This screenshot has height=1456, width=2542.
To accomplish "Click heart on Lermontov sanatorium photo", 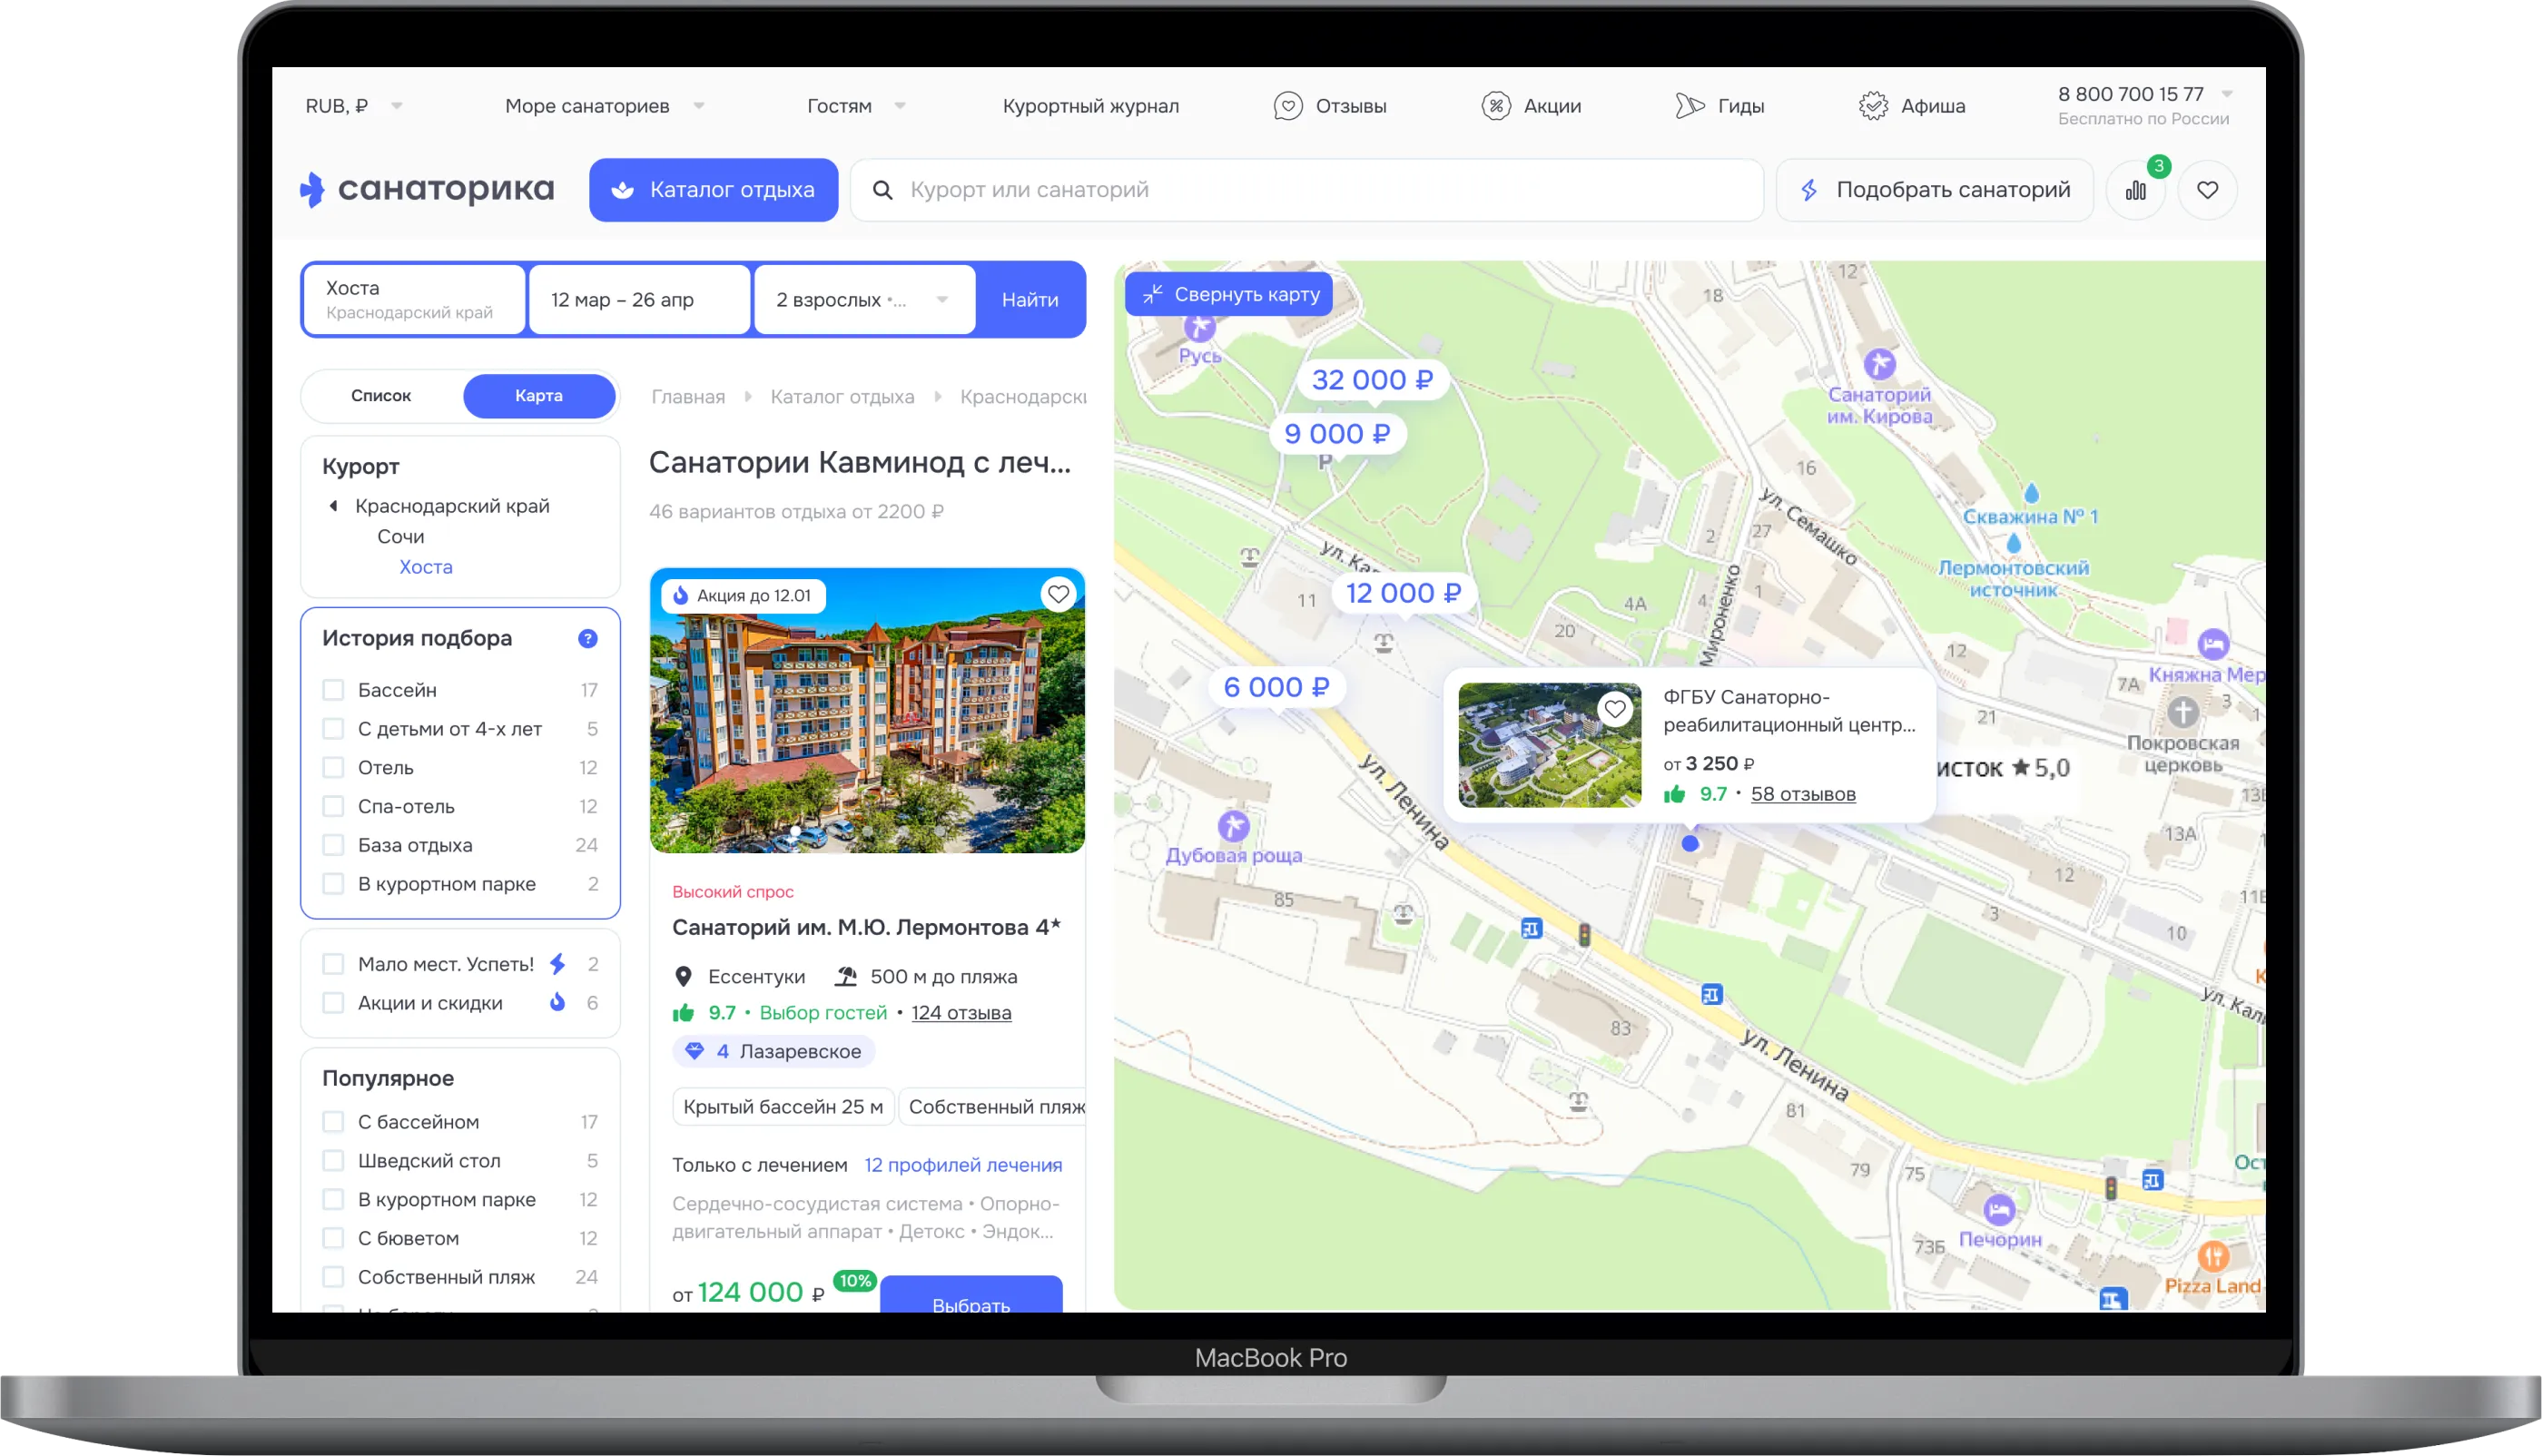I will [x=1058, y=595].
